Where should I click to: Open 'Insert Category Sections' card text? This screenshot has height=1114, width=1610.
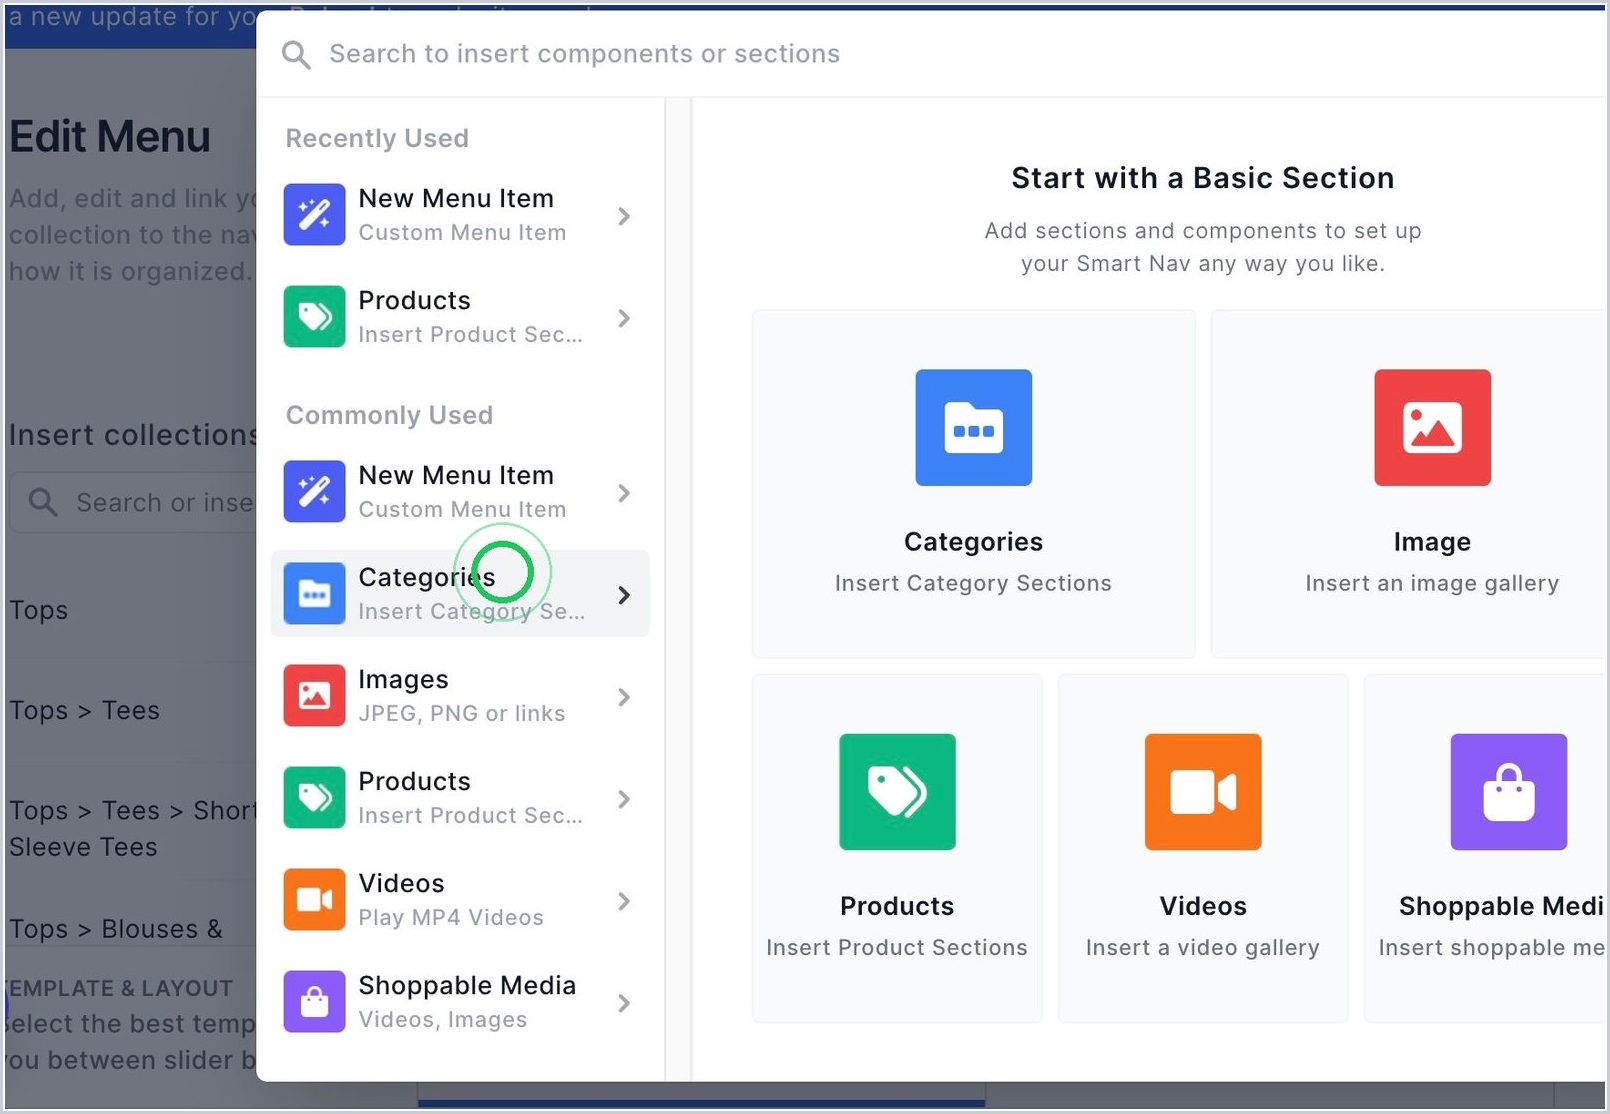pos(973,583)
